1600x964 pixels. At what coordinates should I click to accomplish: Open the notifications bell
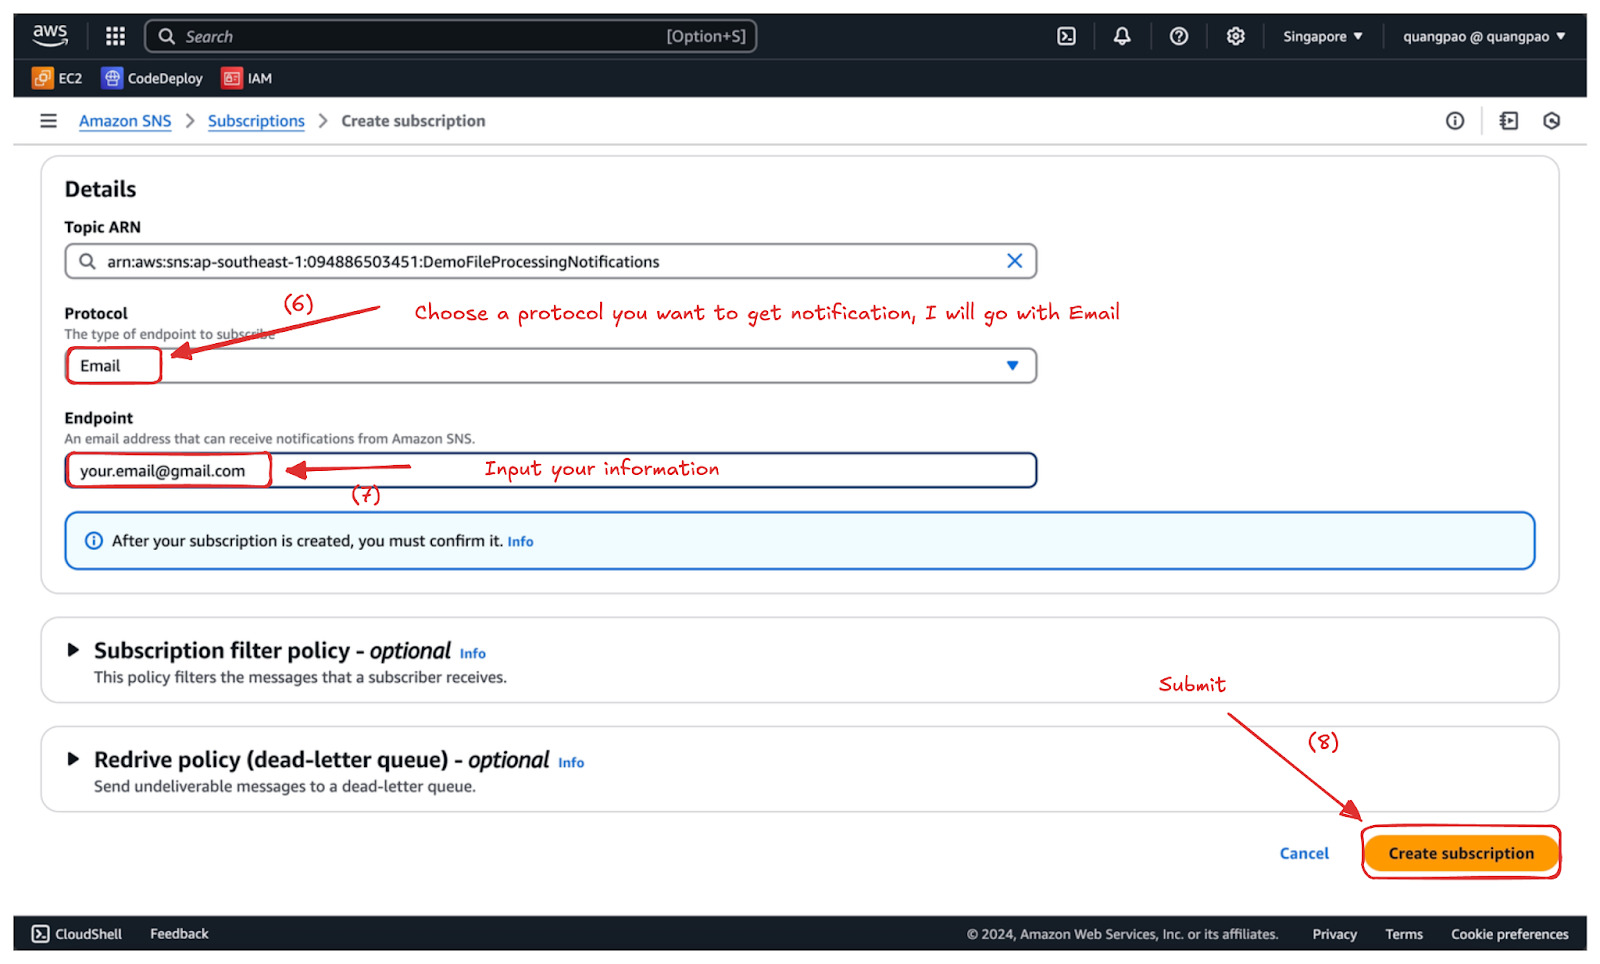point(1122,36)
